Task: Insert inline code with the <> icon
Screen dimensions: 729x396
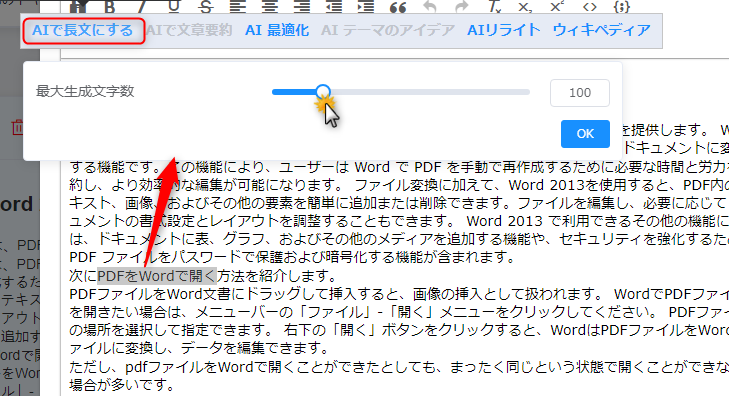Action: coord(590,7)
